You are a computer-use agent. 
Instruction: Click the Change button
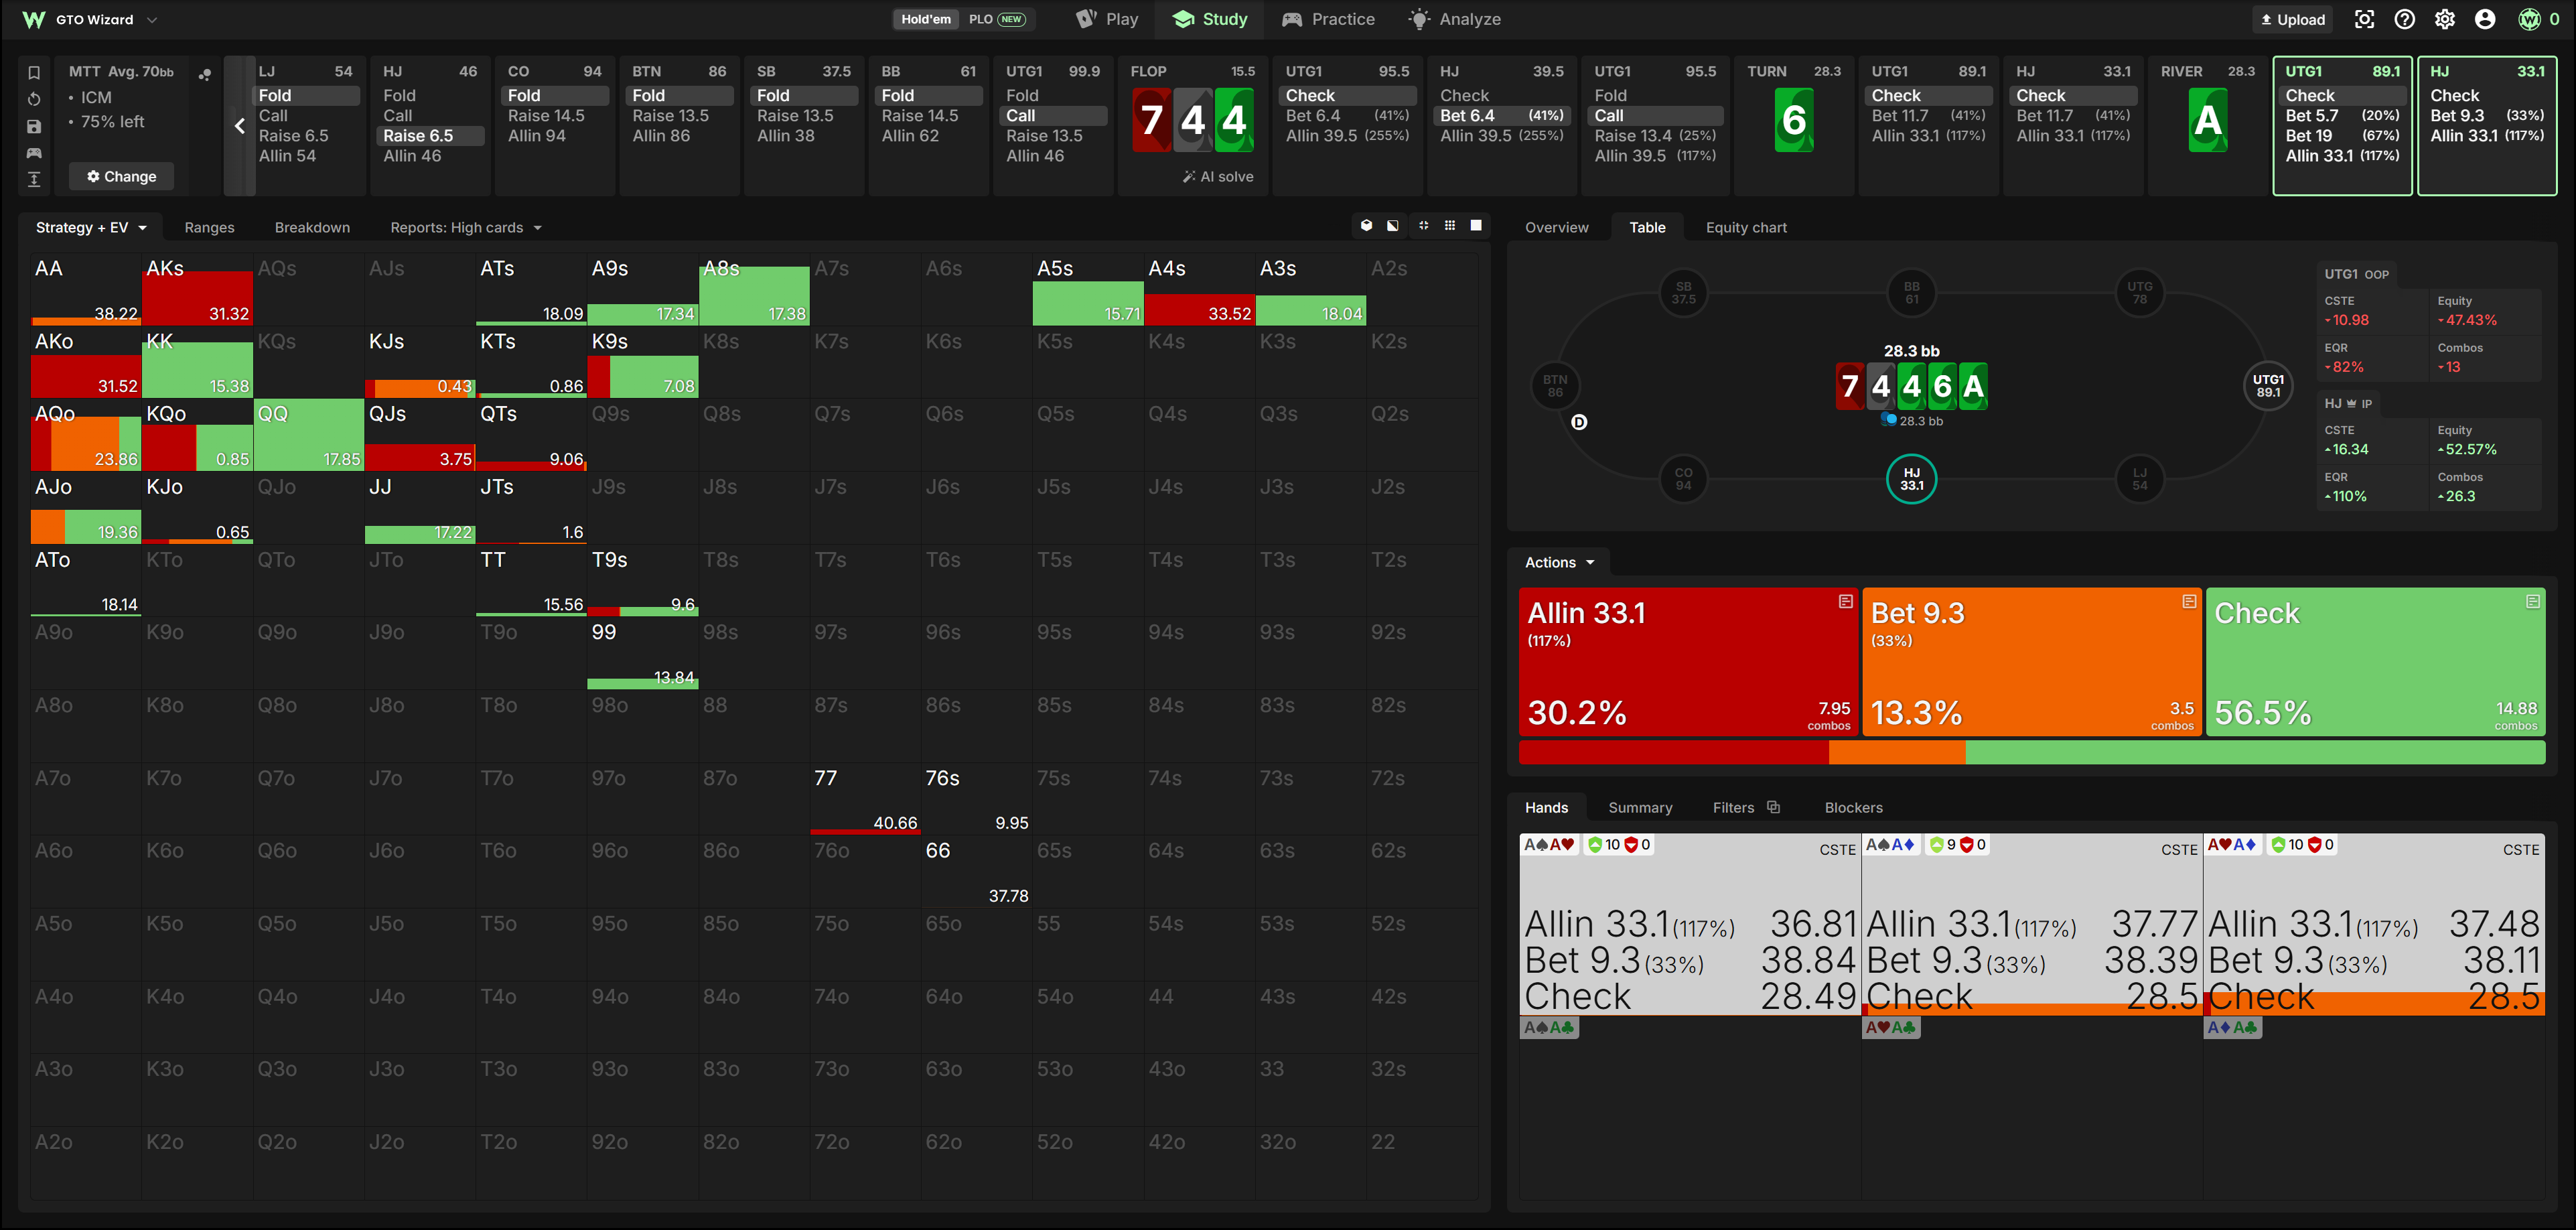(x=121, y=176)
